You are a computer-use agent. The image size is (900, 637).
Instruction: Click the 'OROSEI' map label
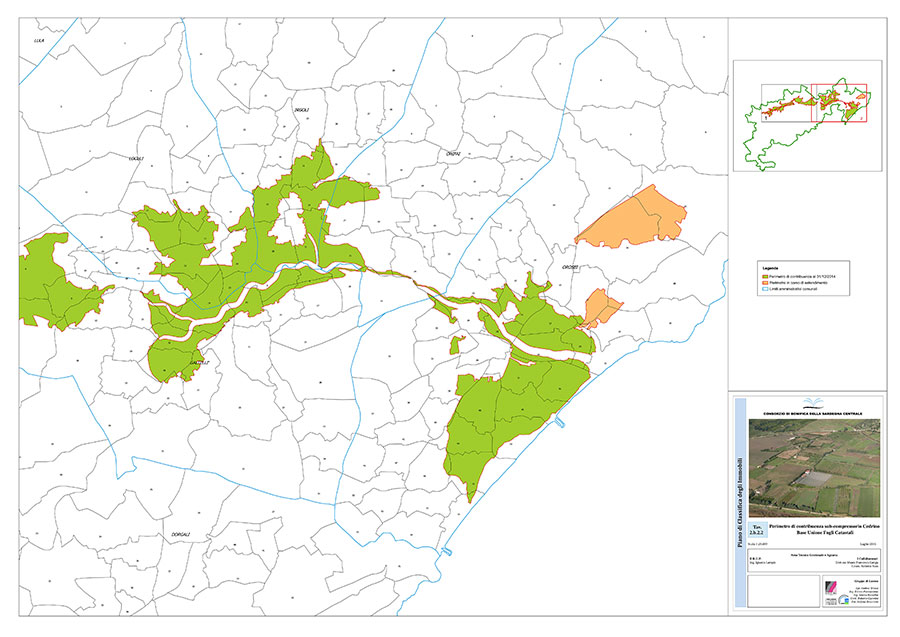572,267
